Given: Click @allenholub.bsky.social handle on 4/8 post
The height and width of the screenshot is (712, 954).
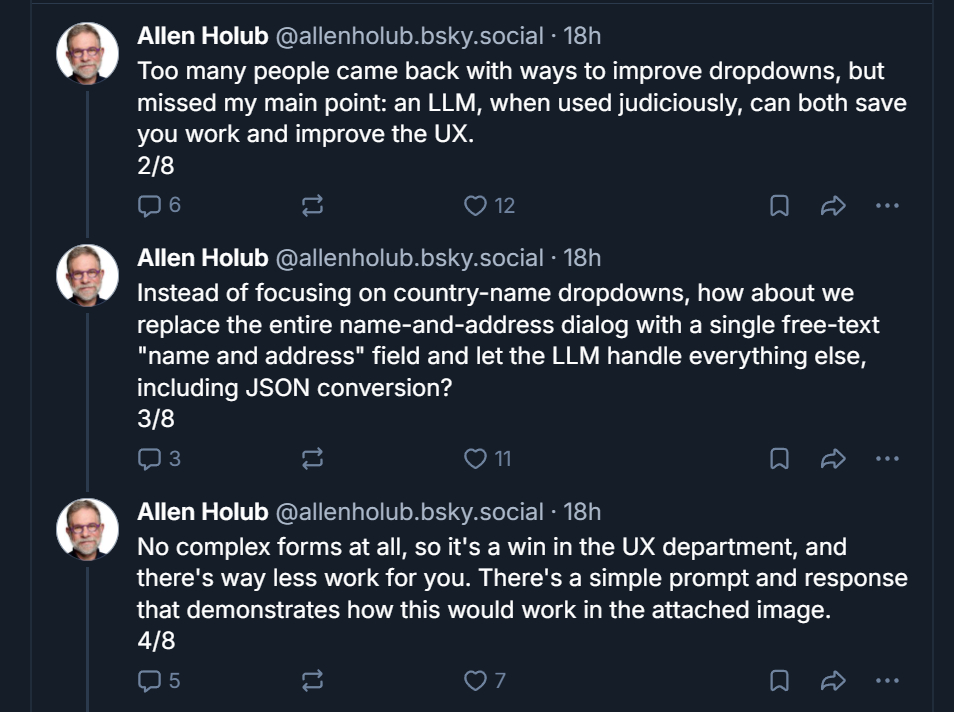Looking at the screenshot, I should tap(408, 512).
